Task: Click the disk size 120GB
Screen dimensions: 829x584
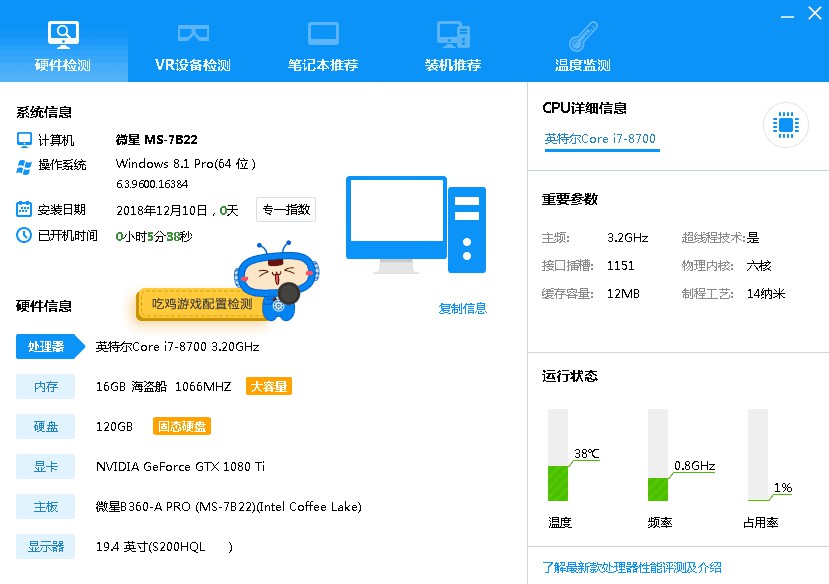Action: (x=114, y=427)
